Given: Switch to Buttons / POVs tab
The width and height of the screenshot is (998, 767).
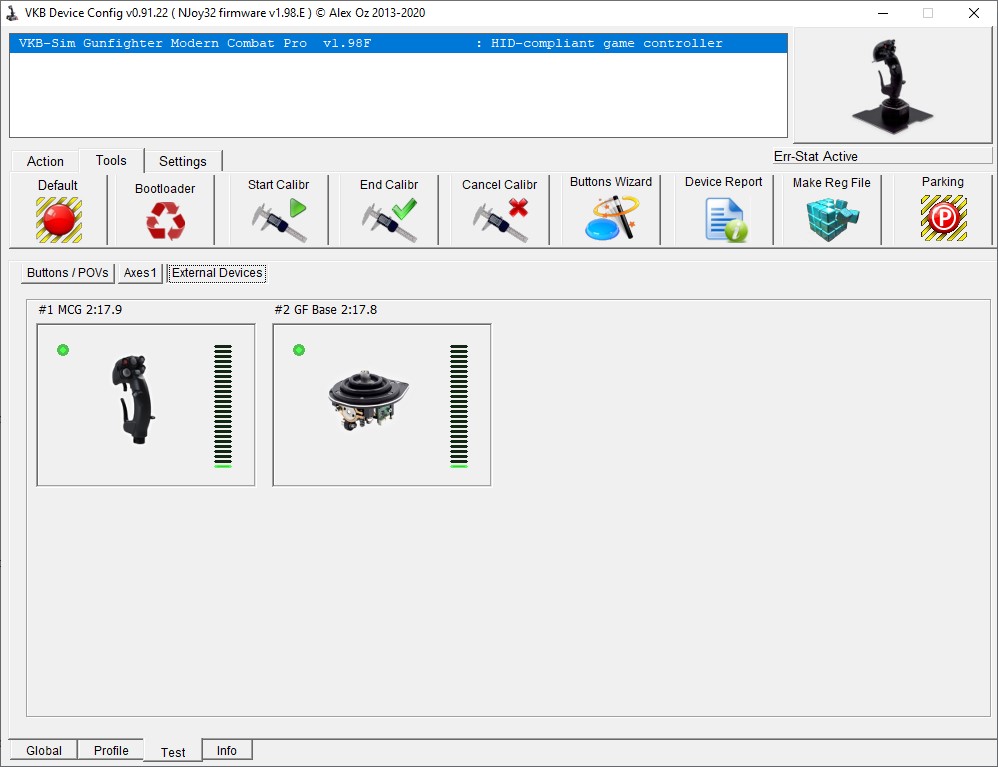Looking at the screenshot, I should point(67,272).
